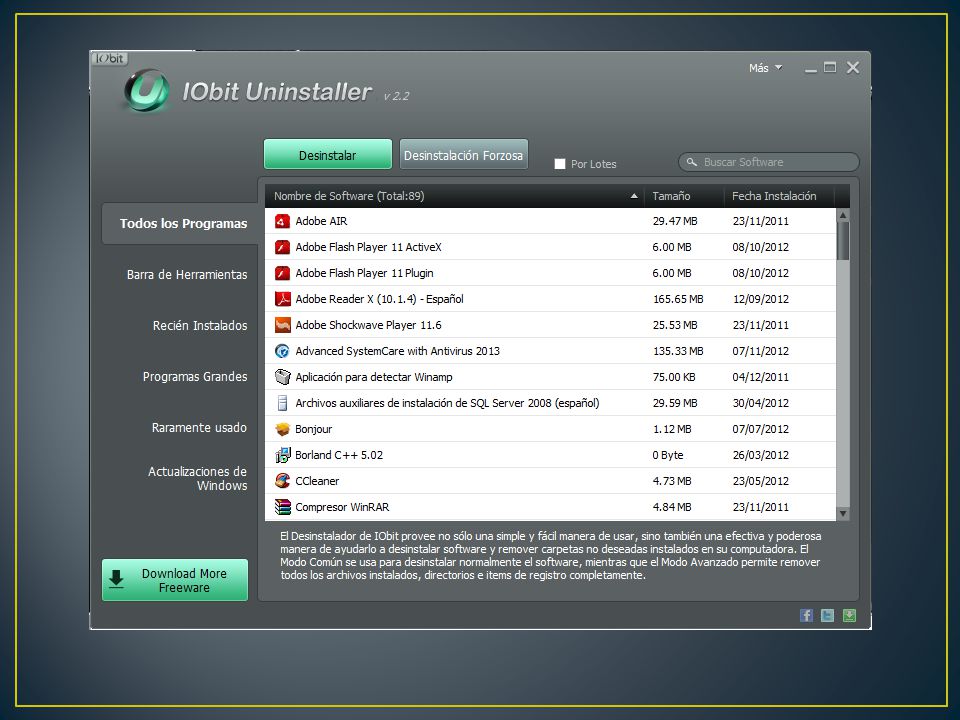Click the Borland C++ 5.02 icon
Screen dimensions: 960x720
tap(282, 456)
